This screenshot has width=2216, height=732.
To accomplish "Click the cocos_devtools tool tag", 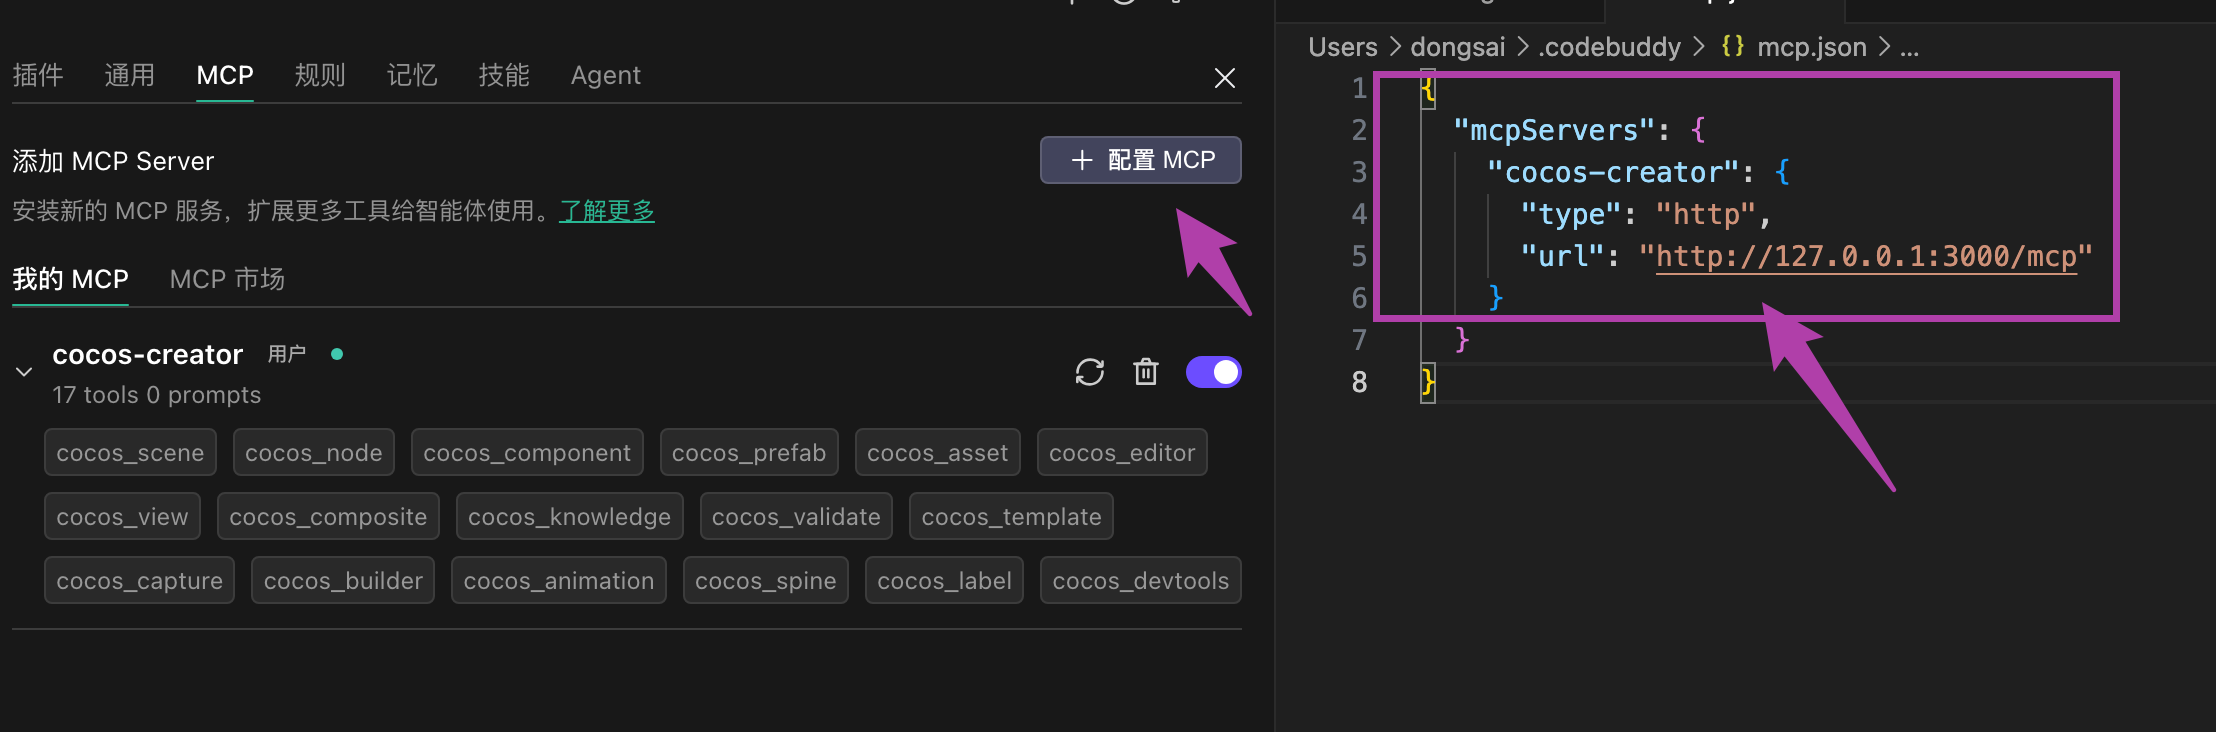I will [x=1141, y=581].
